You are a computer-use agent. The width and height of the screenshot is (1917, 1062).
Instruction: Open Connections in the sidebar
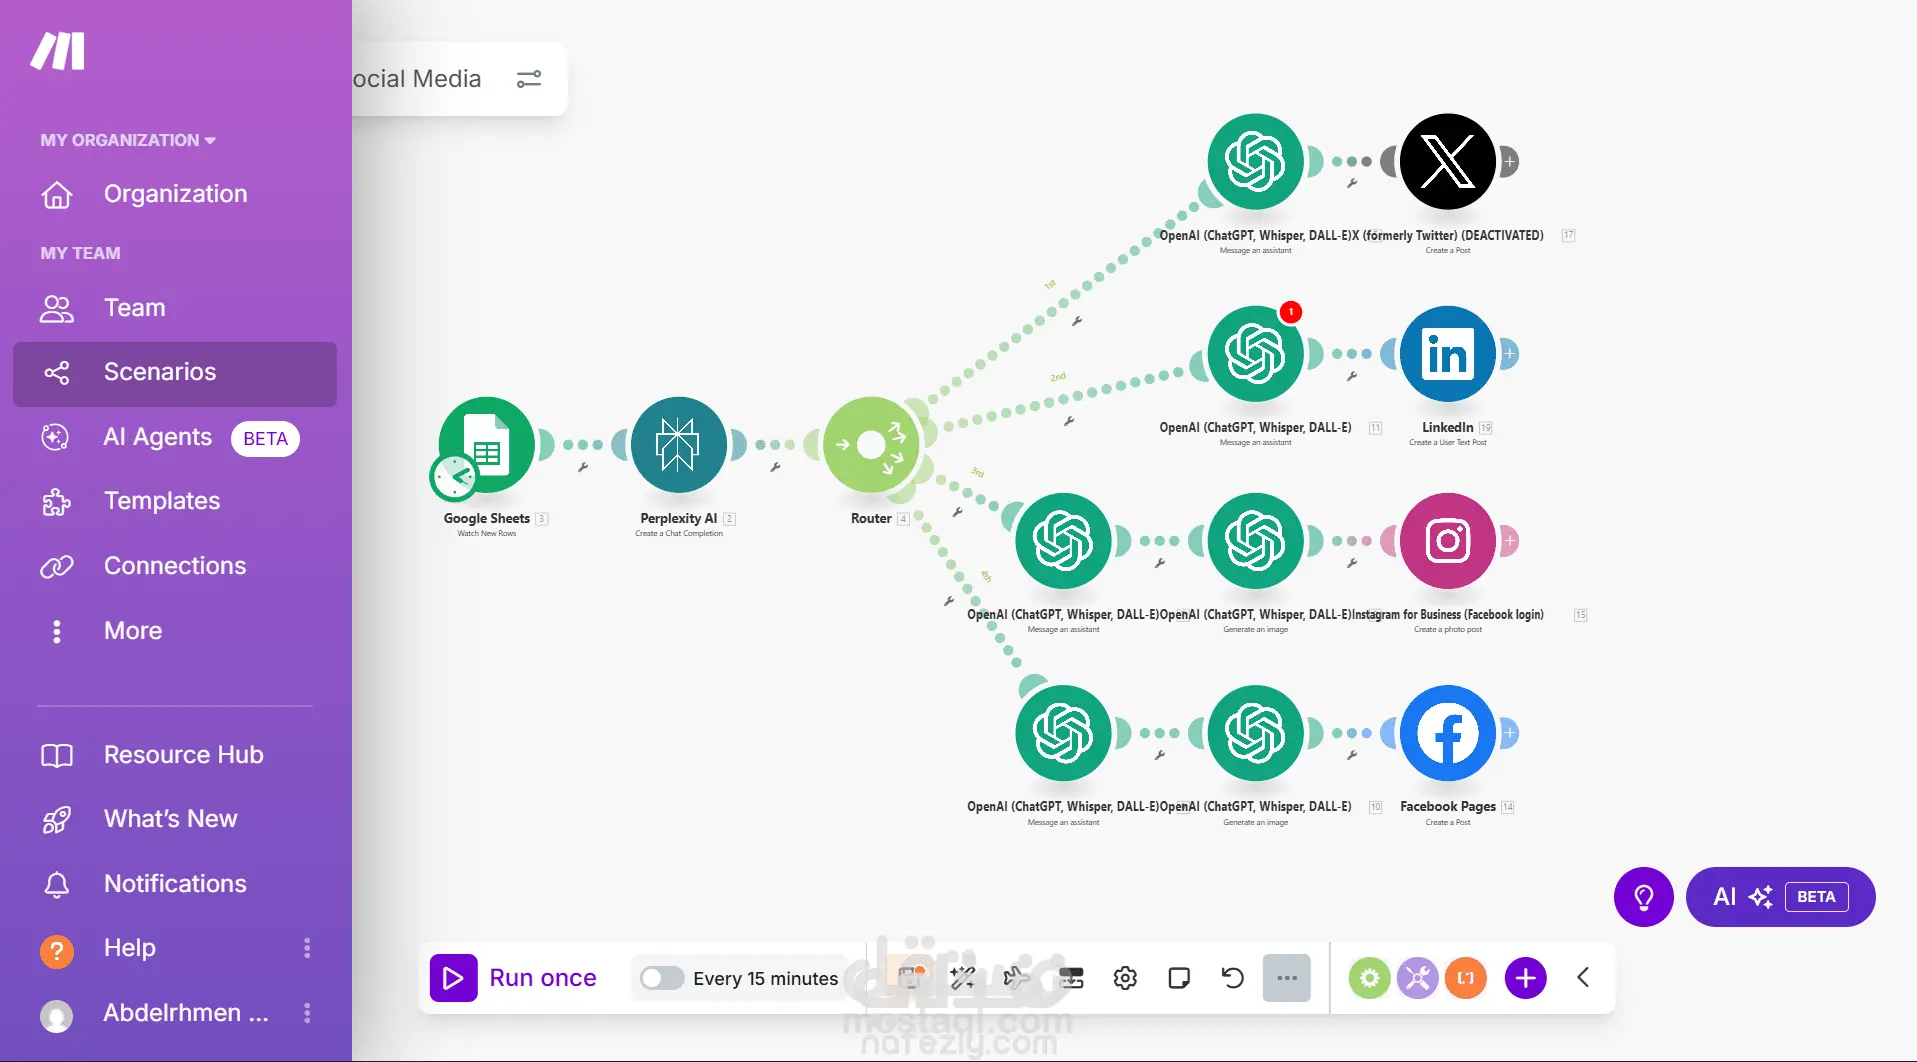pos(175,566)
